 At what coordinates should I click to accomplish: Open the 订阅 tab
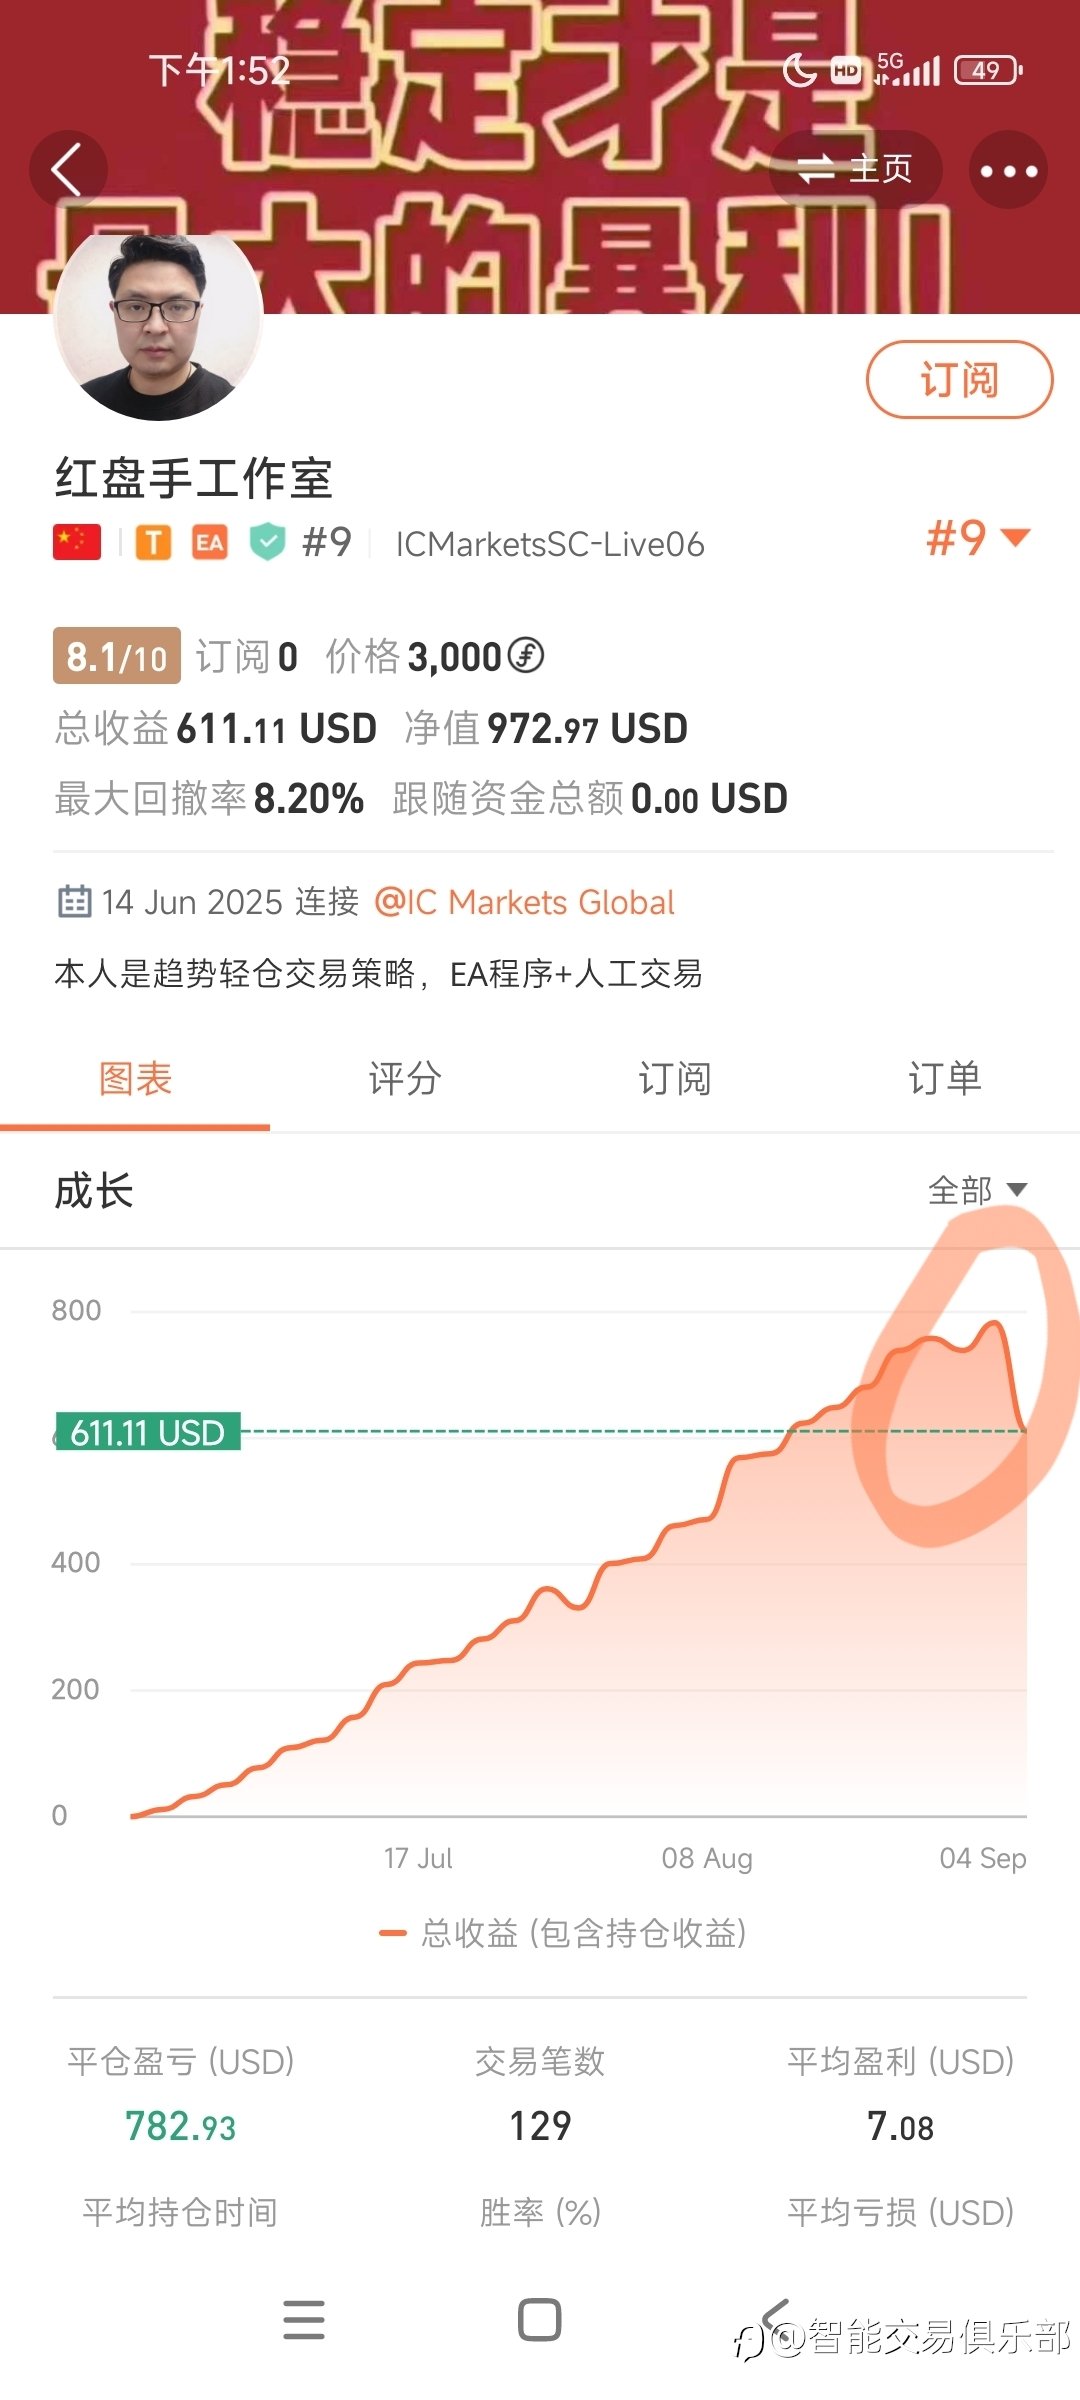coord(675,1079)
